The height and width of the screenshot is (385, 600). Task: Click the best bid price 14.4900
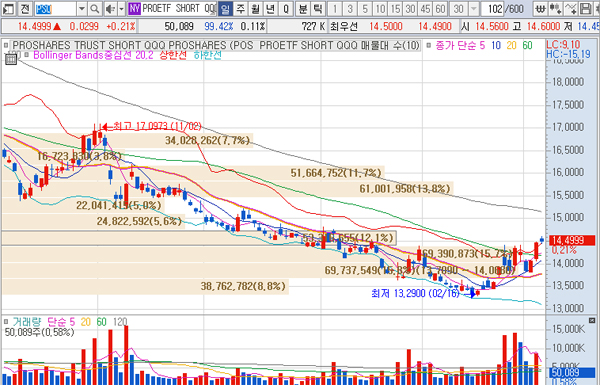(435, 26)
